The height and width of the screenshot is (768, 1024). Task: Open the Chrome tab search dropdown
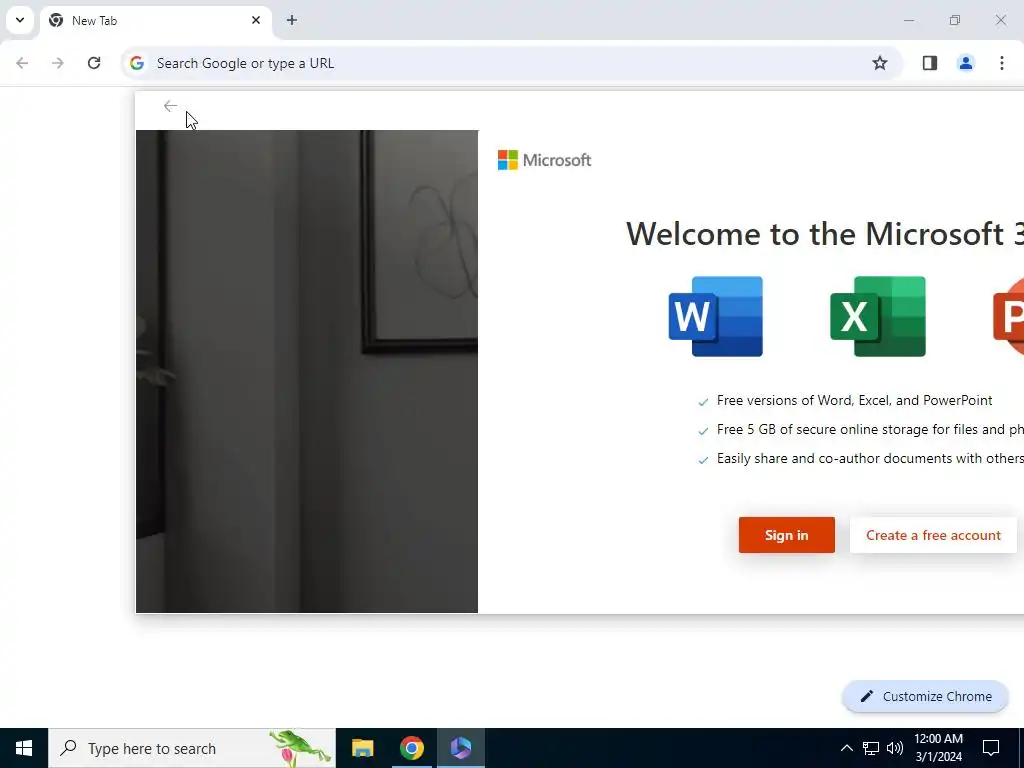[x=20, y=20]
